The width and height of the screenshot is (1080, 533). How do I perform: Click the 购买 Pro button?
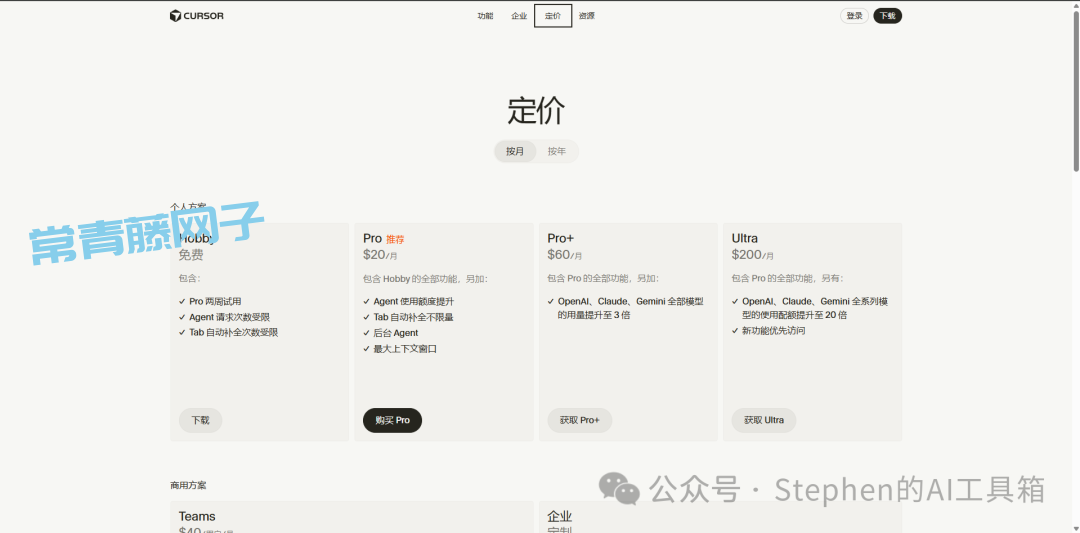click(392, 421)
